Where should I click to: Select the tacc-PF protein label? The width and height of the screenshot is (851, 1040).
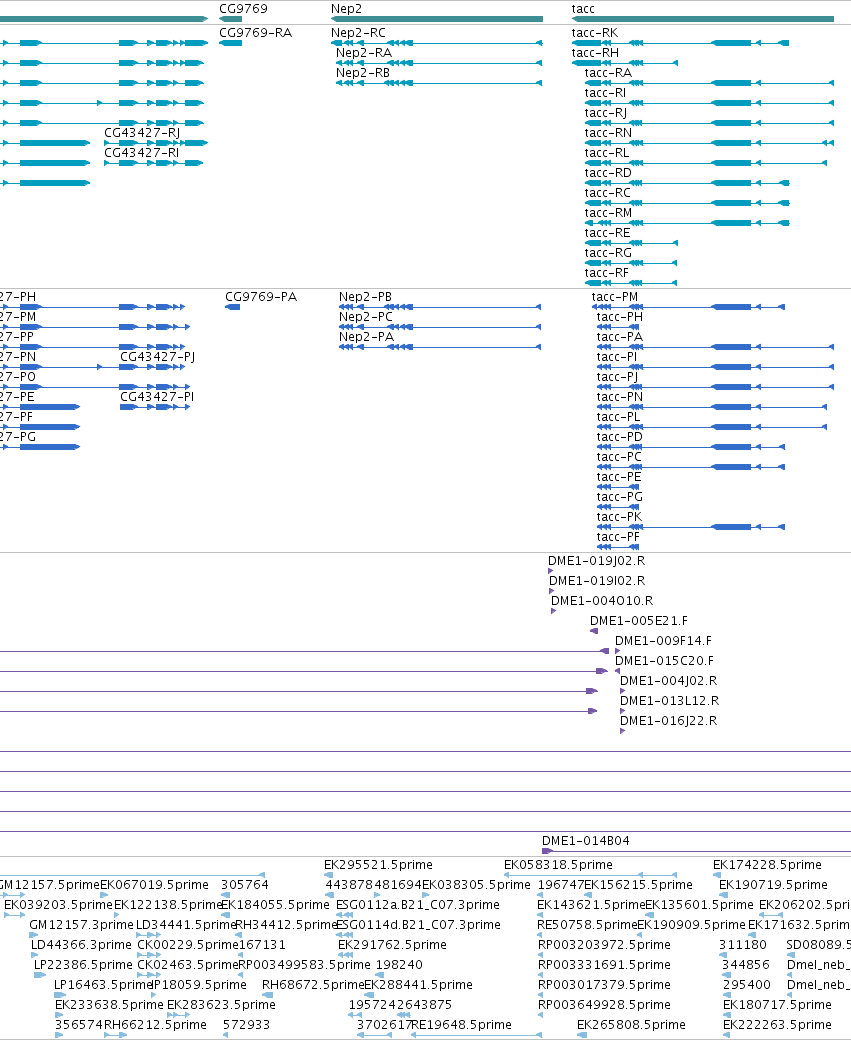618,536
